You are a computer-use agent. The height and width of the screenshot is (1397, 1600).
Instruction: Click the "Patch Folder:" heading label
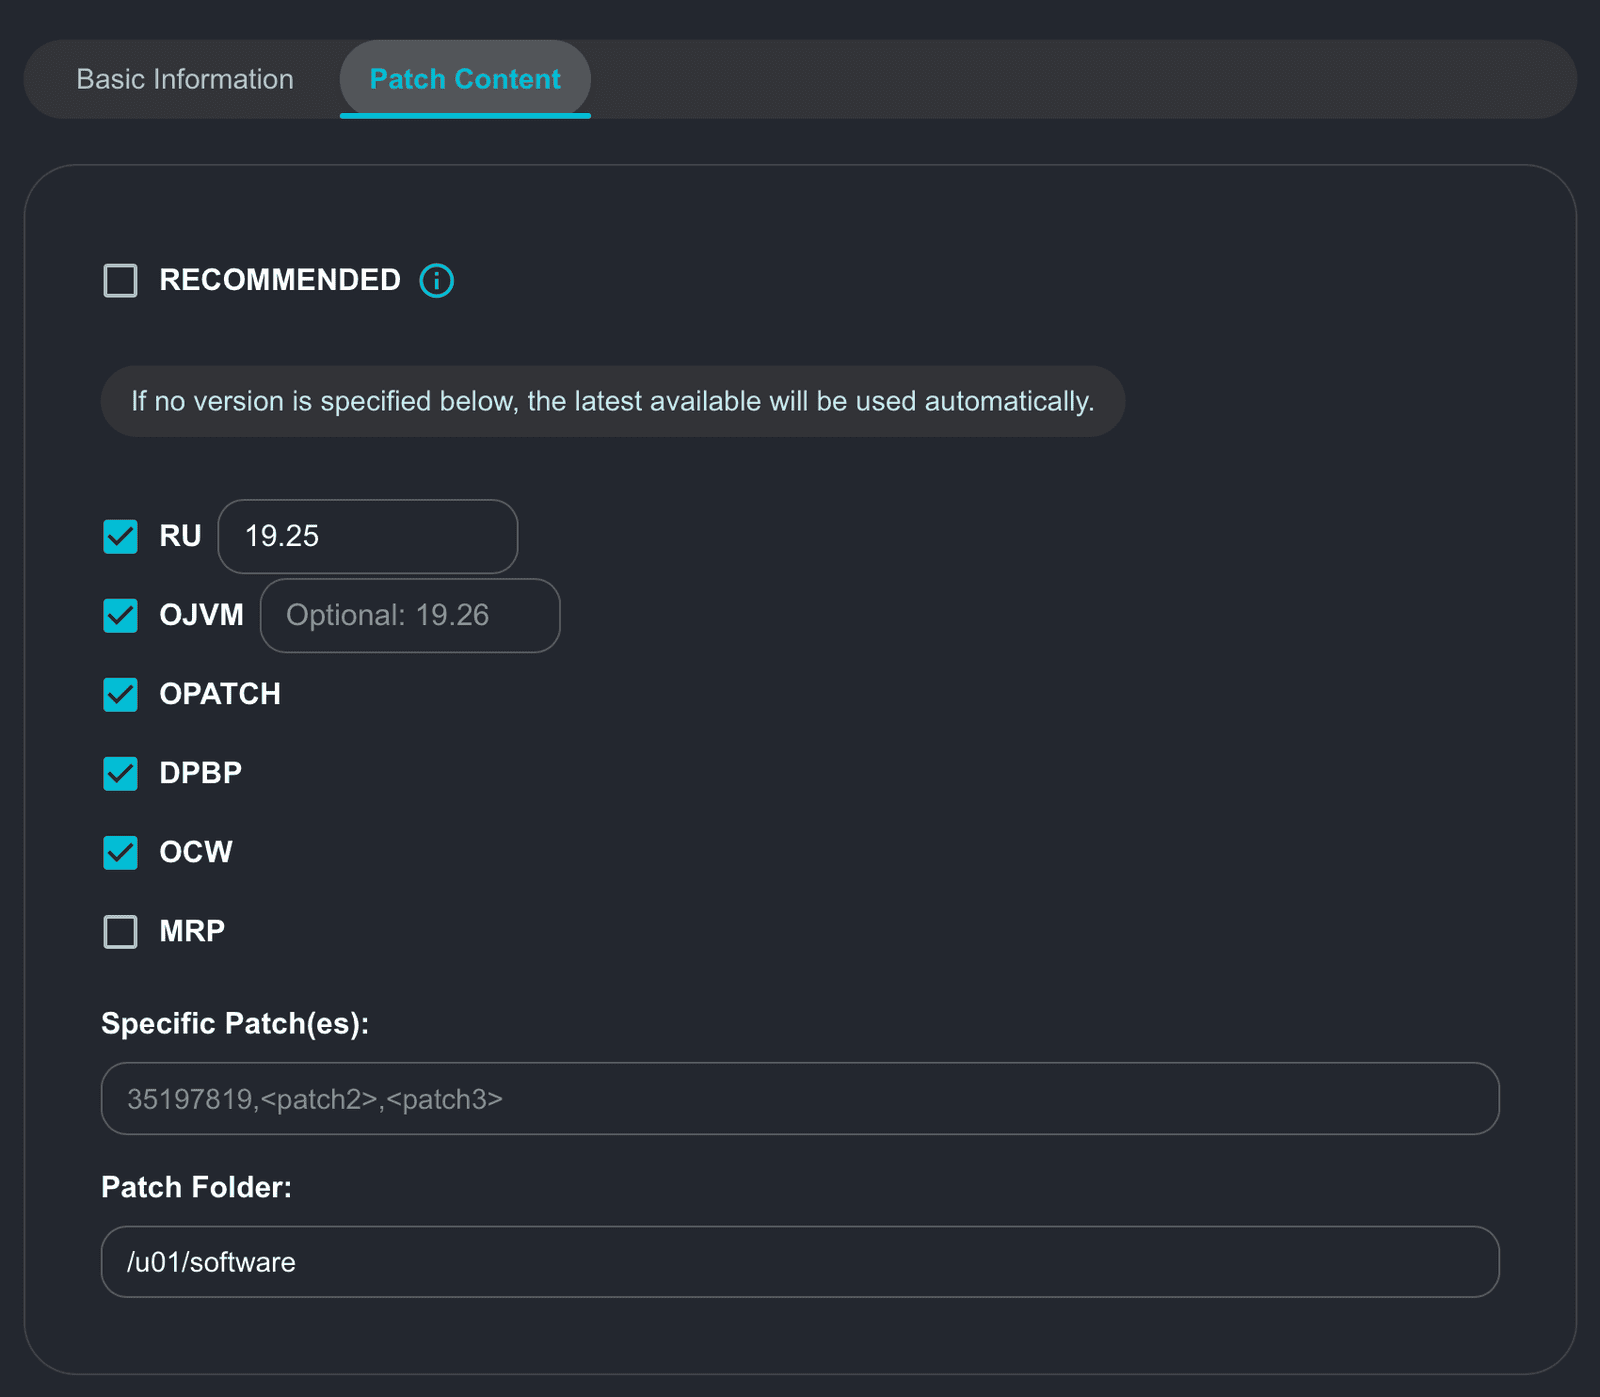196,1187
